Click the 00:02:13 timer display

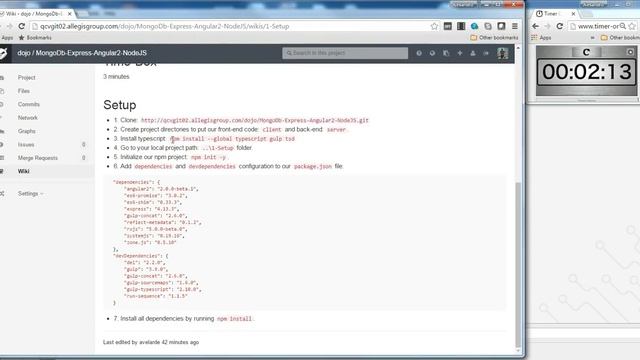587,72
